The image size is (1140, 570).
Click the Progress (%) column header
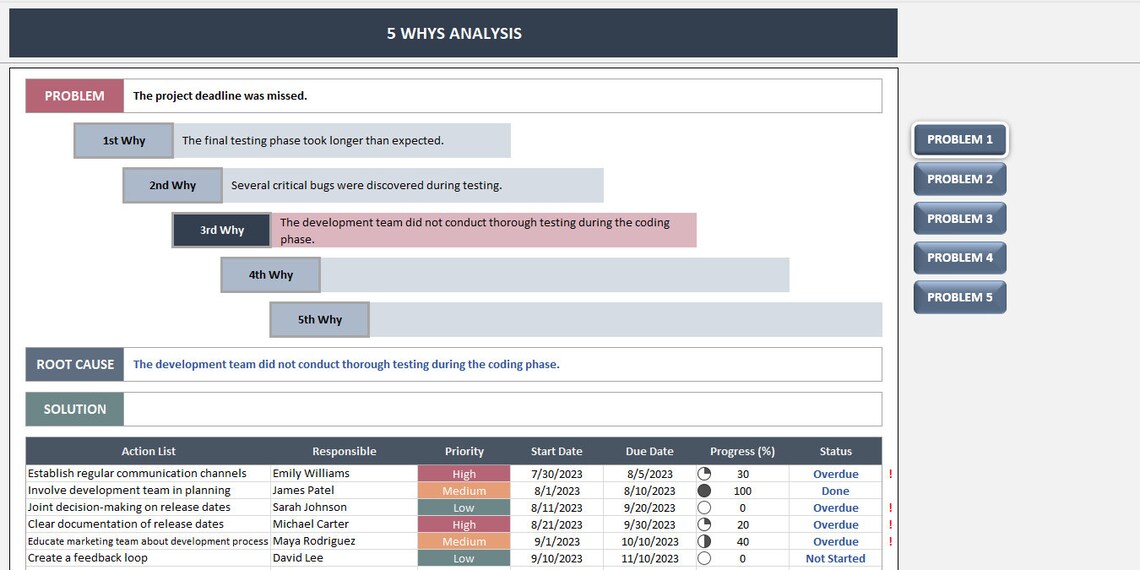point(742,451)
